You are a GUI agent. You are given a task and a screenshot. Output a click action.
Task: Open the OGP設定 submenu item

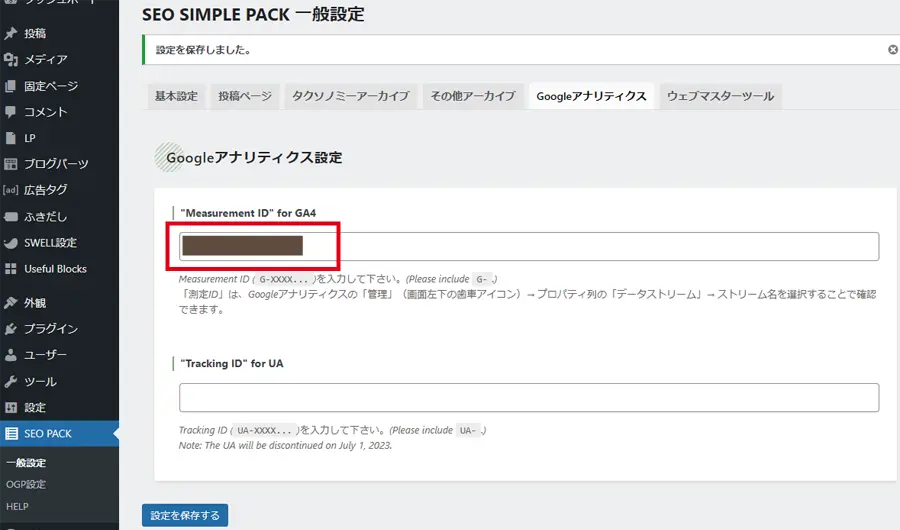26,485
